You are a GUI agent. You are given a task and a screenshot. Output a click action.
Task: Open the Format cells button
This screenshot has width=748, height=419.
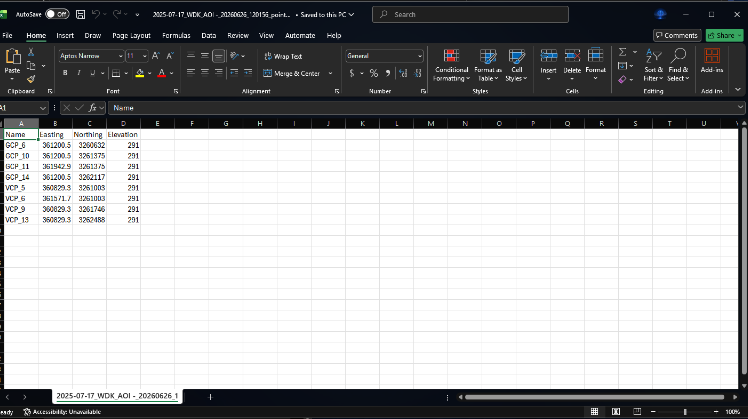[x=595, y=63]
